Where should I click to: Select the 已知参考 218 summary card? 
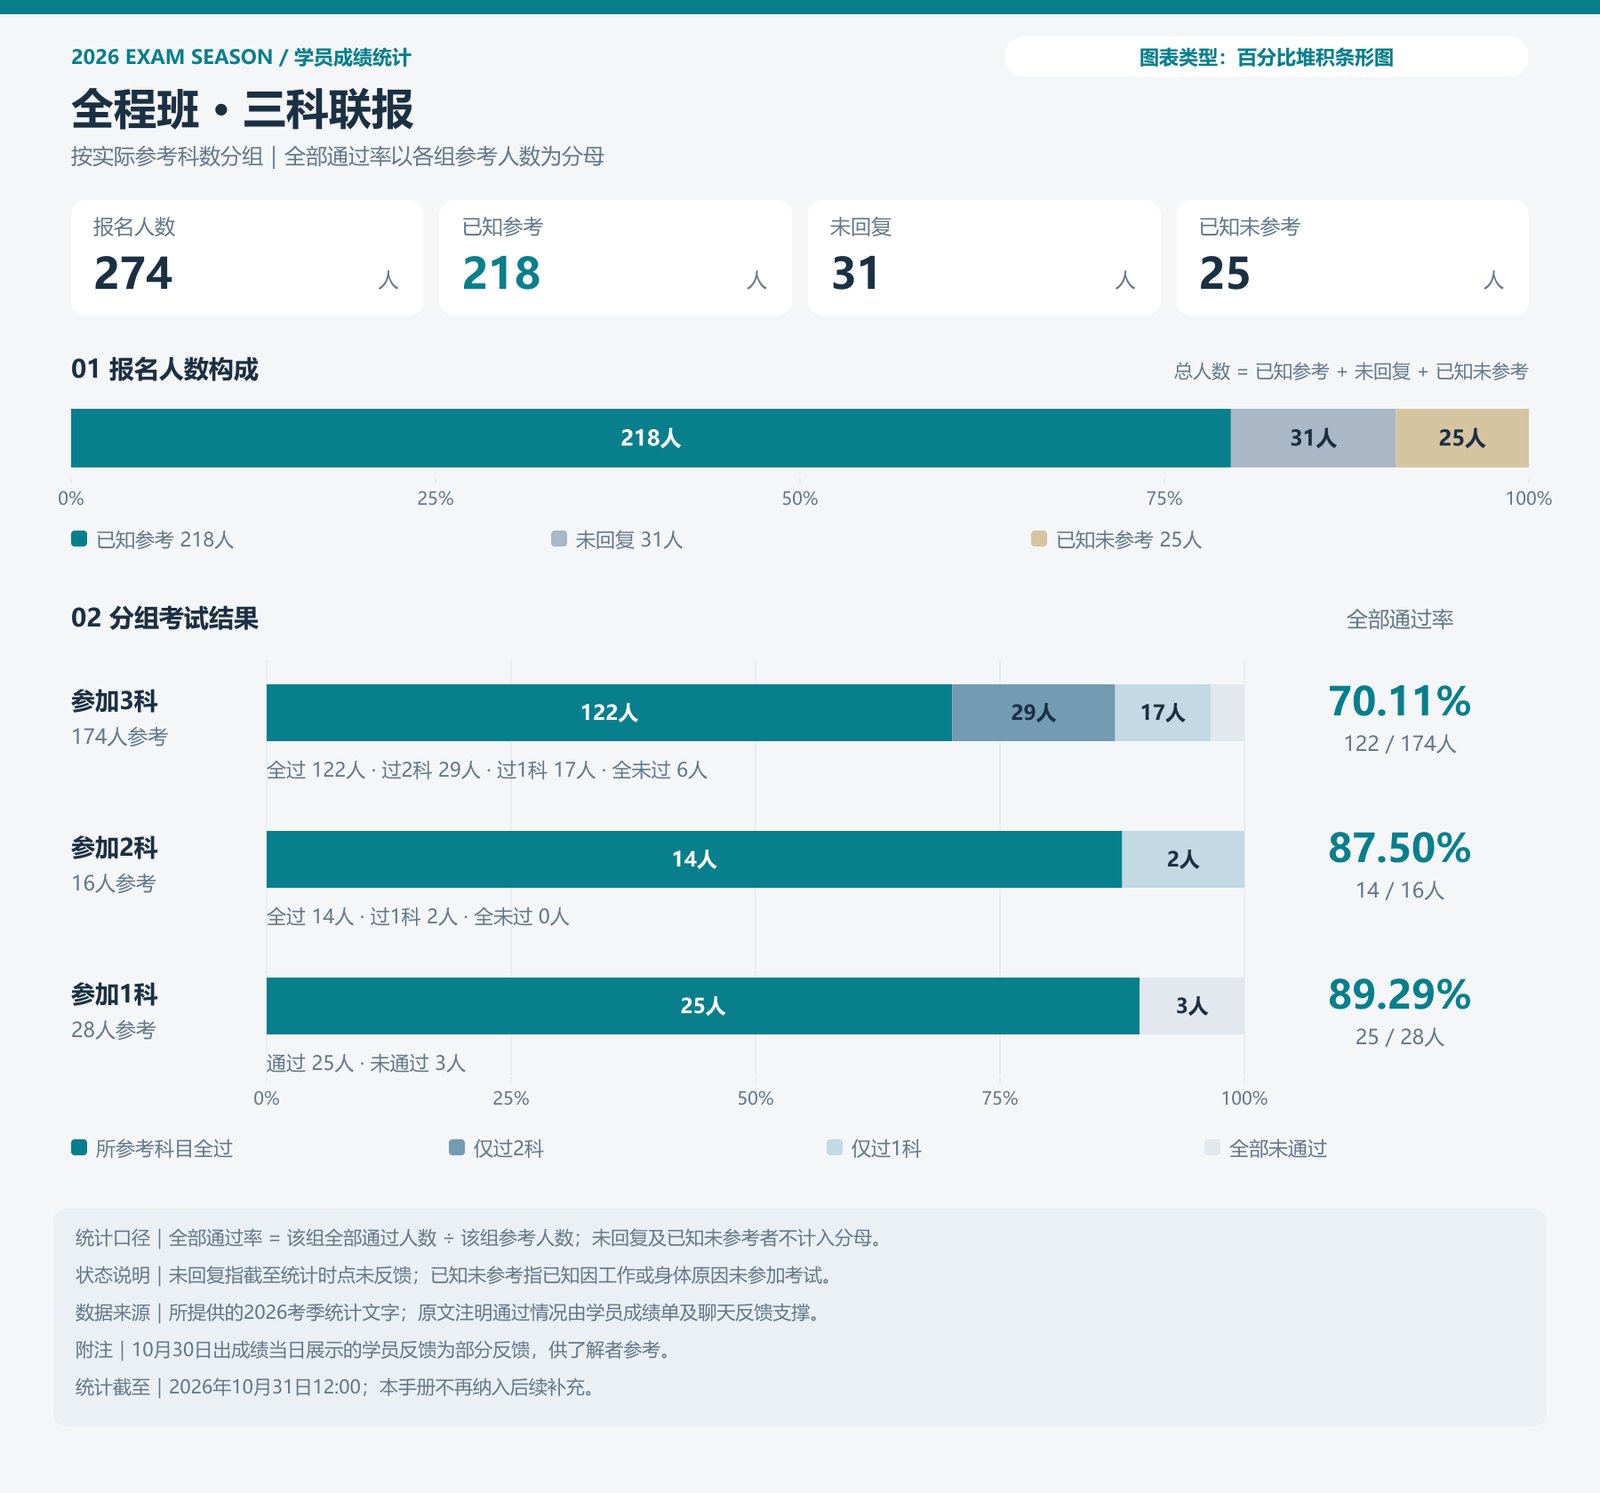(x=615, y=258)
